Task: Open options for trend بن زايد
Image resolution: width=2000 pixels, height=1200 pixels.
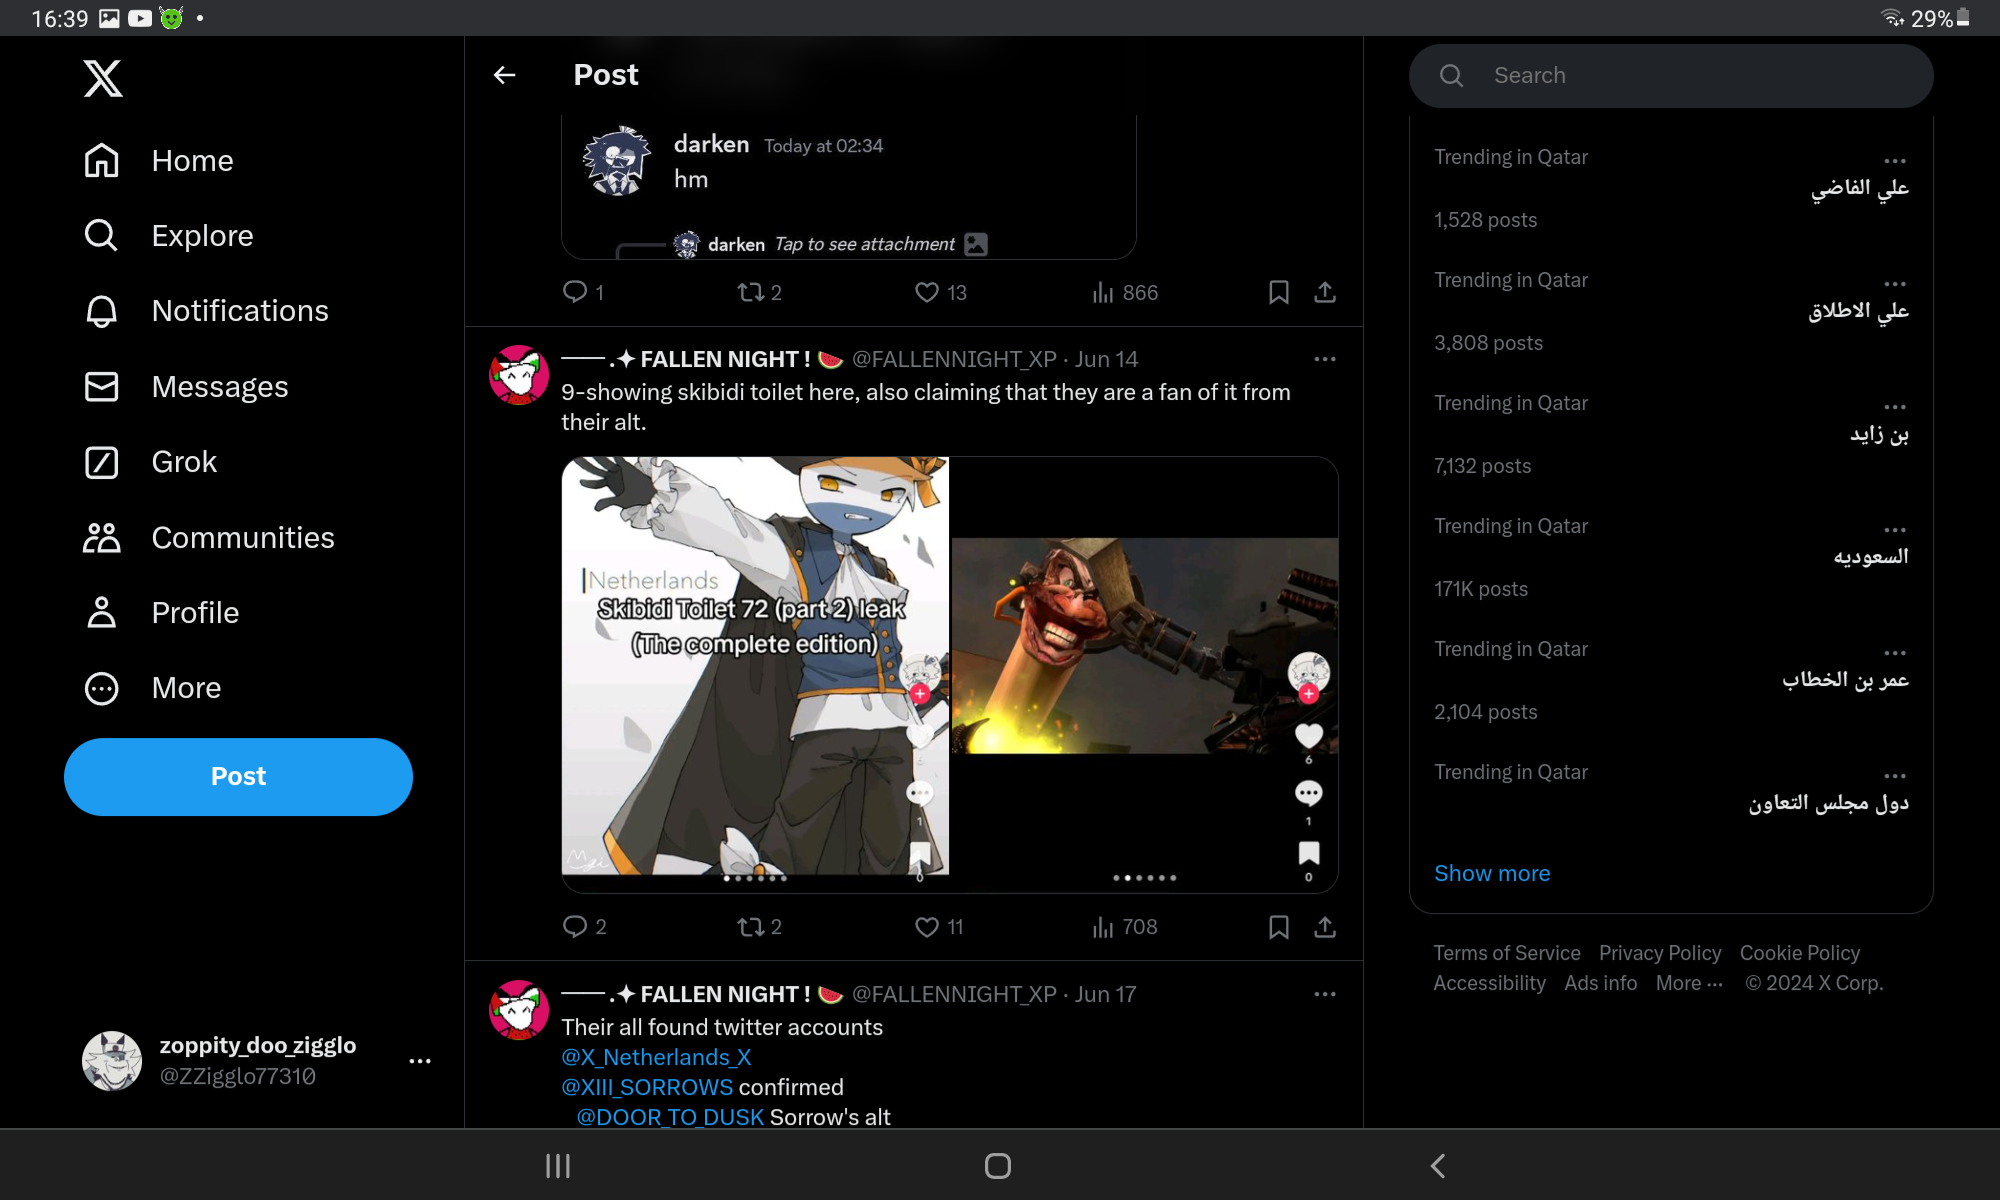Action: click(1895, 406)
